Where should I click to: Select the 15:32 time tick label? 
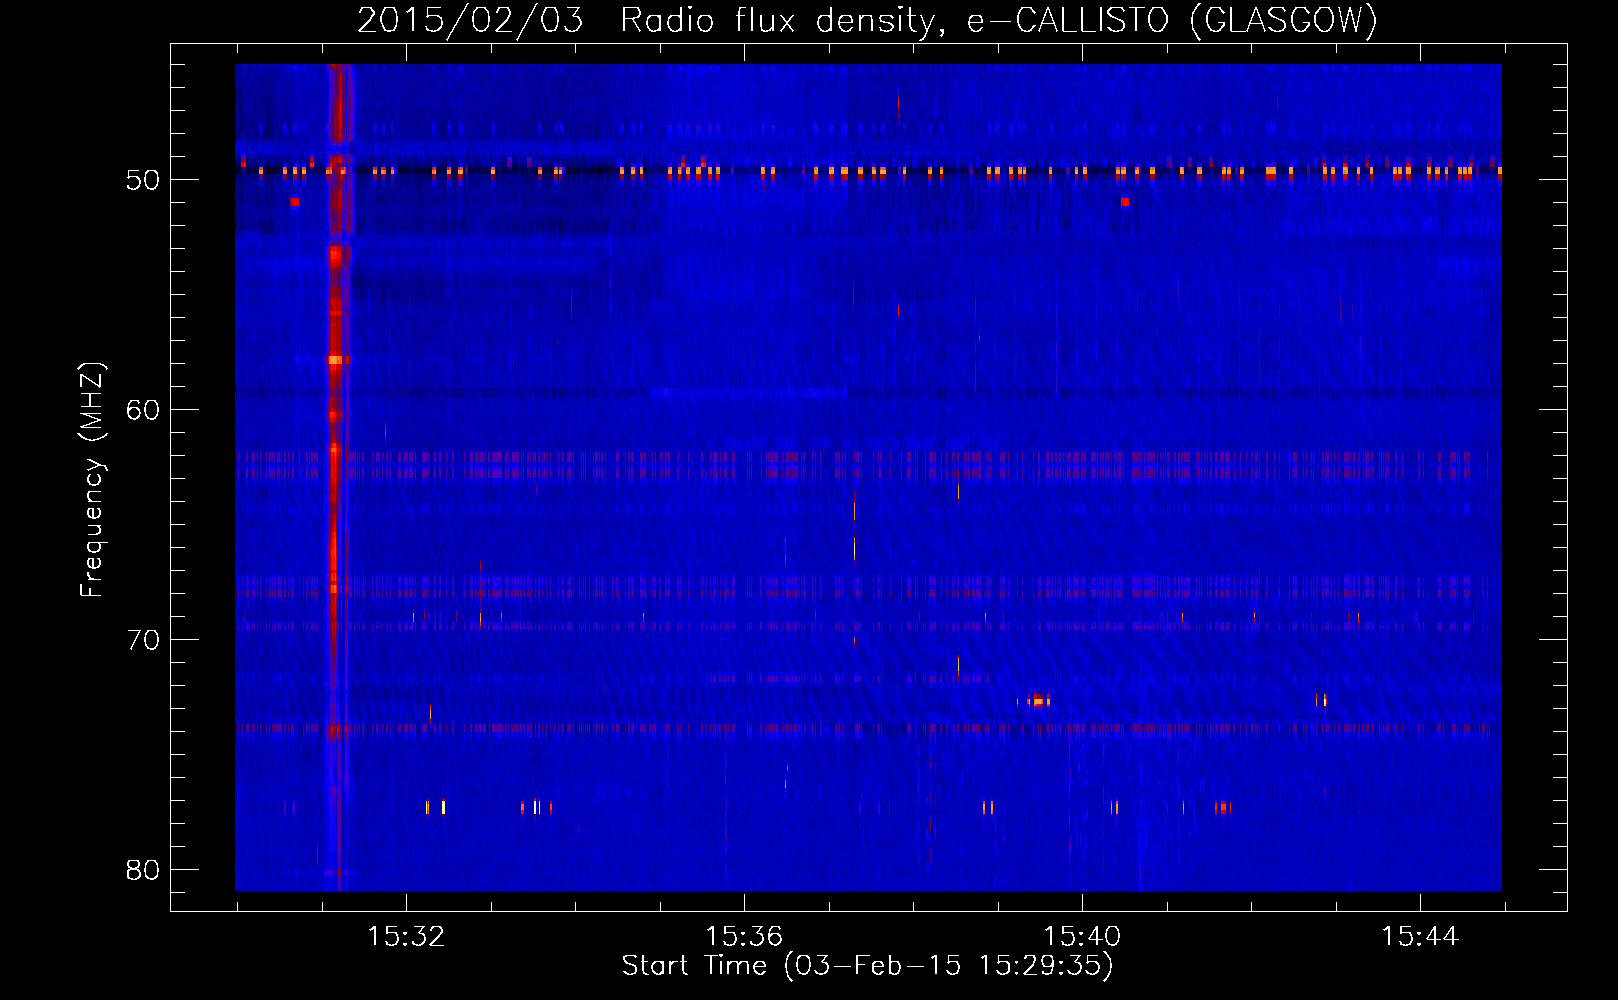406,937
